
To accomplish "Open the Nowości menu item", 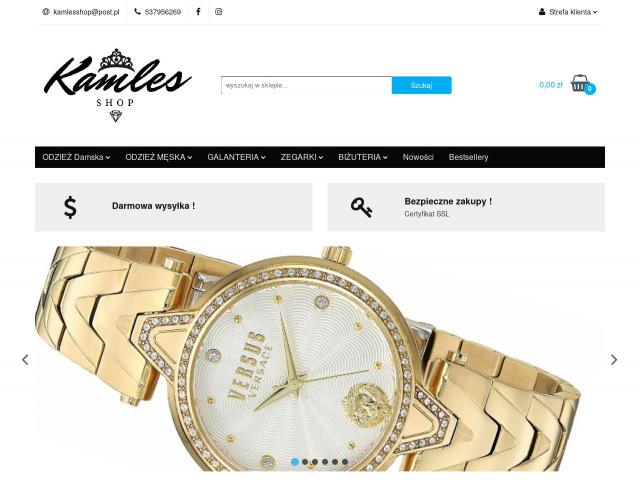I will pos(418,157).
